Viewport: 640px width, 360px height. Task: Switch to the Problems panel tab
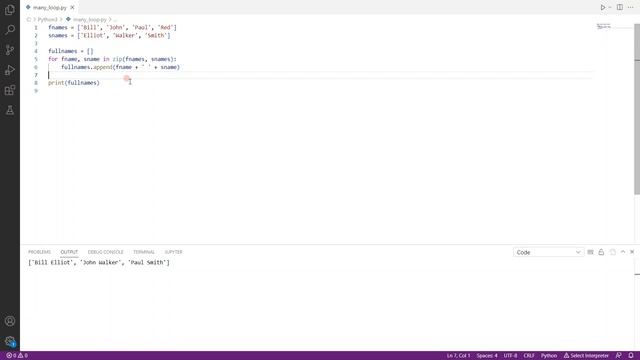tap(39, 252)
